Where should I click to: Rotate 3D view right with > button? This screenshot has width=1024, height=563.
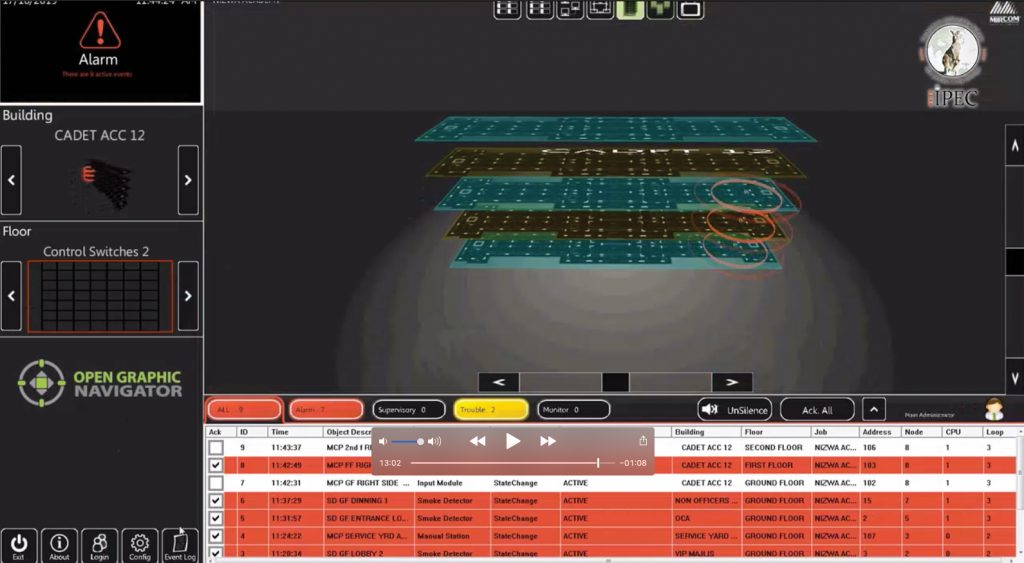point(732,382)
